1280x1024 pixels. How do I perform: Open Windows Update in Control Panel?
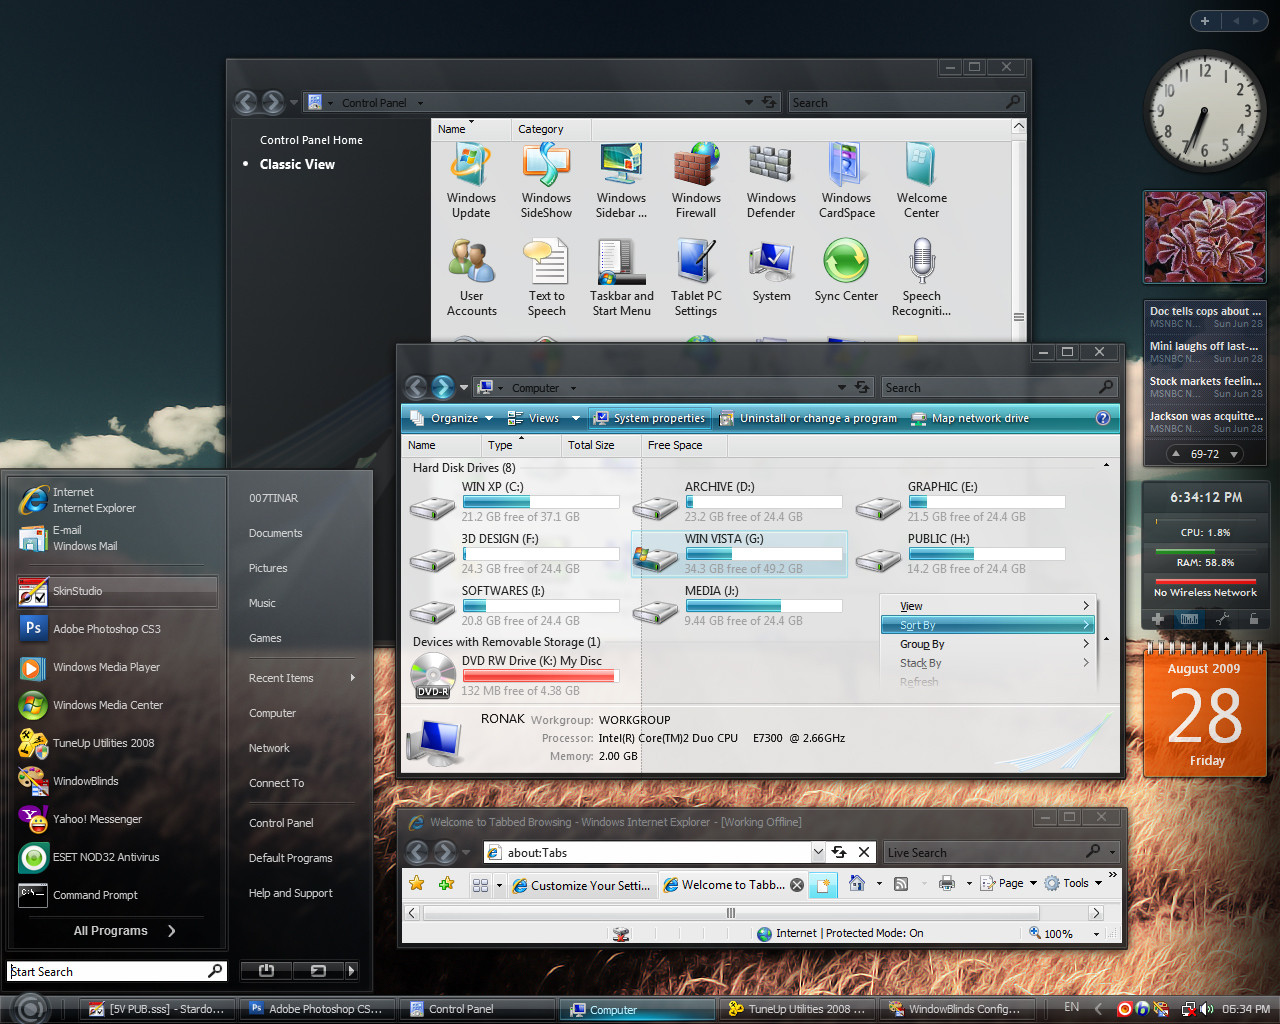(471, 181)
